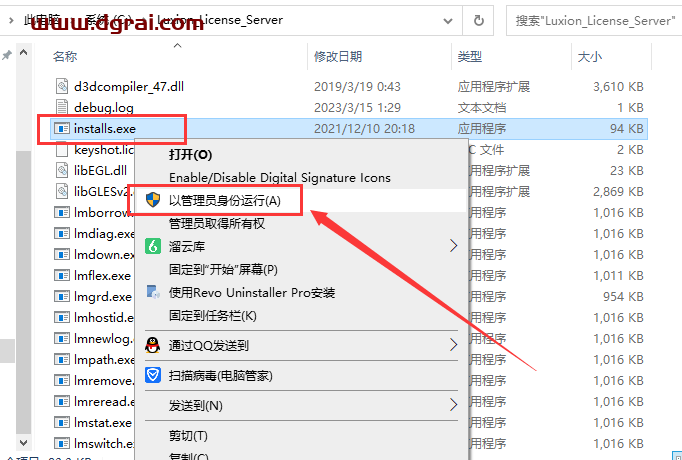Choose 使用Revo Uninstaller Pro安装

tap(252, 293)
